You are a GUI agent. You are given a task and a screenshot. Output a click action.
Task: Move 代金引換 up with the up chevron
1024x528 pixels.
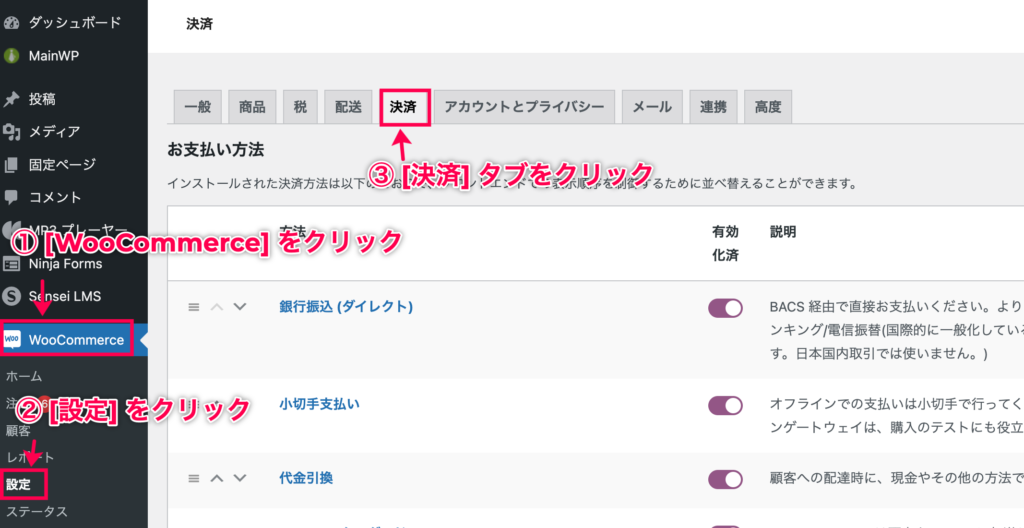217,478
